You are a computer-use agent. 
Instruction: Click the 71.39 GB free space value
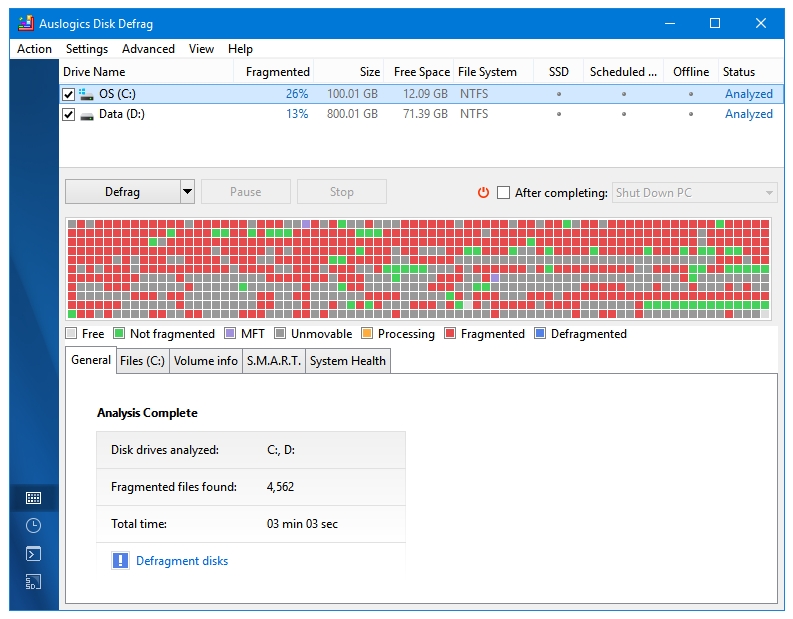tap(425, 114)
